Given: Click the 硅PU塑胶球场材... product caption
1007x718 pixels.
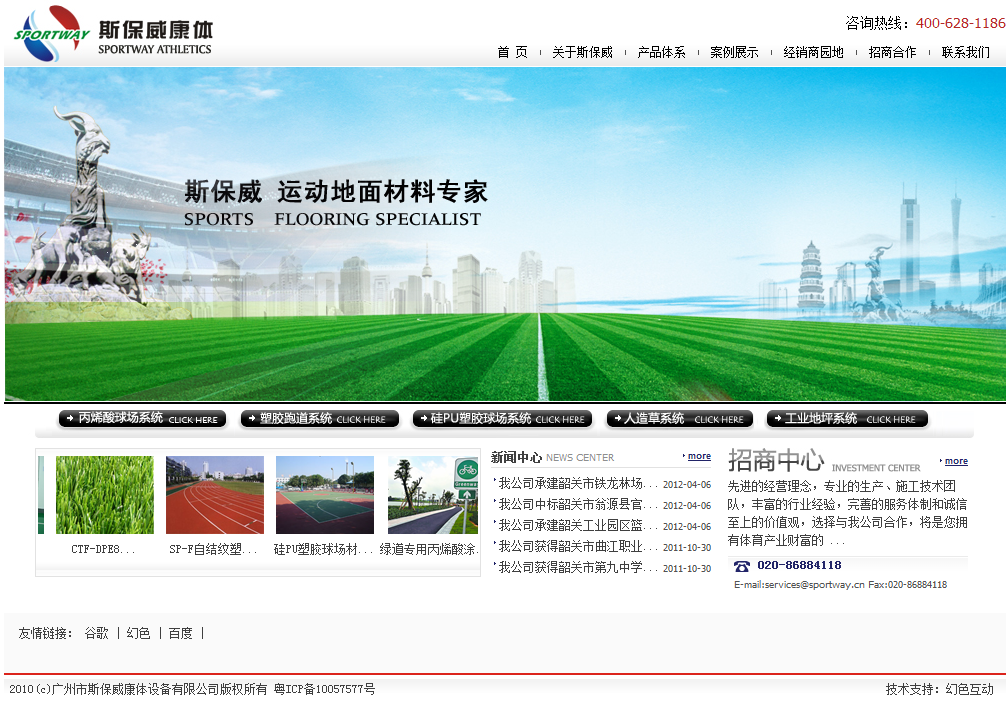Looking at the screenshot, I should 323,550.
